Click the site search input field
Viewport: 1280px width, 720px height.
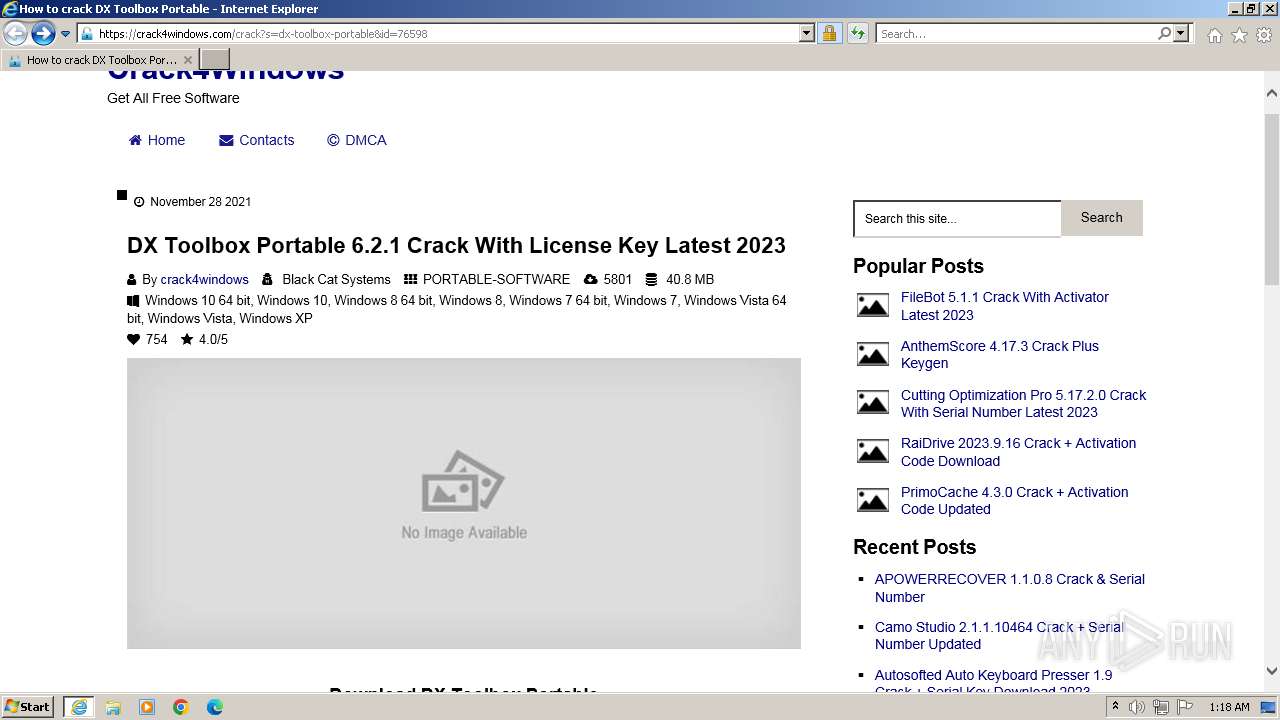pyautogui.click(x=957, y=219)
